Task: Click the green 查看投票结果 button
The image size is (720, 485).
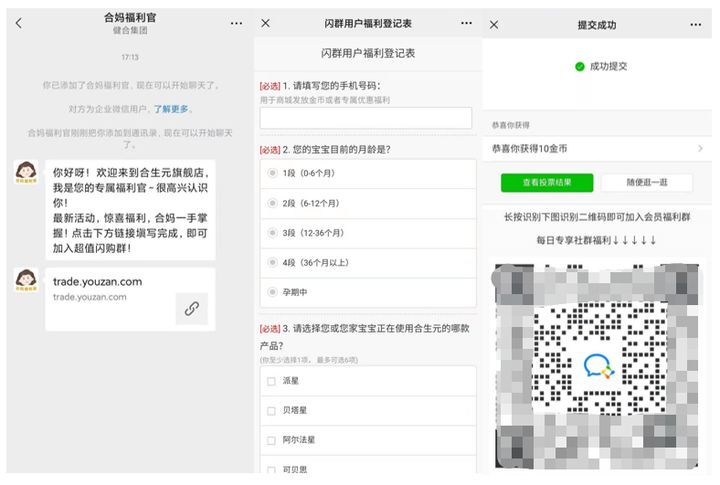Action: [x=547, y=183]
